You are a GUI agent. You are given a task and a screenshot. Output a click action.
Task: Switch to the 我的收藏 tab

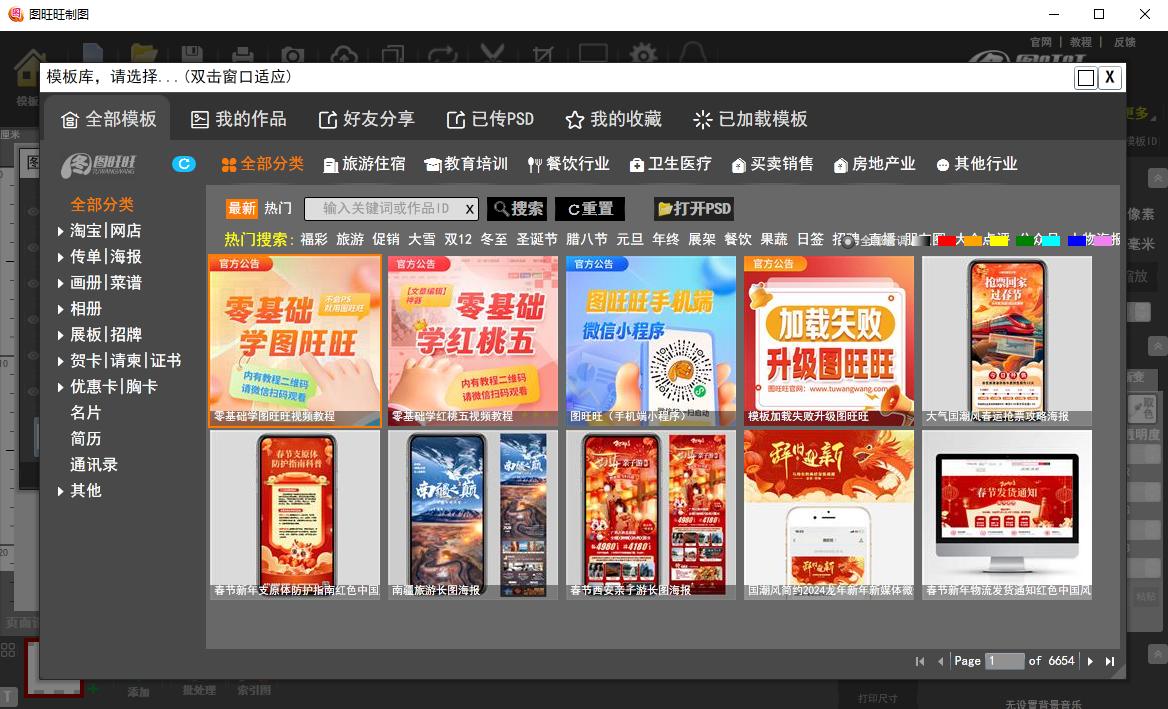click(x=612, y=119)
